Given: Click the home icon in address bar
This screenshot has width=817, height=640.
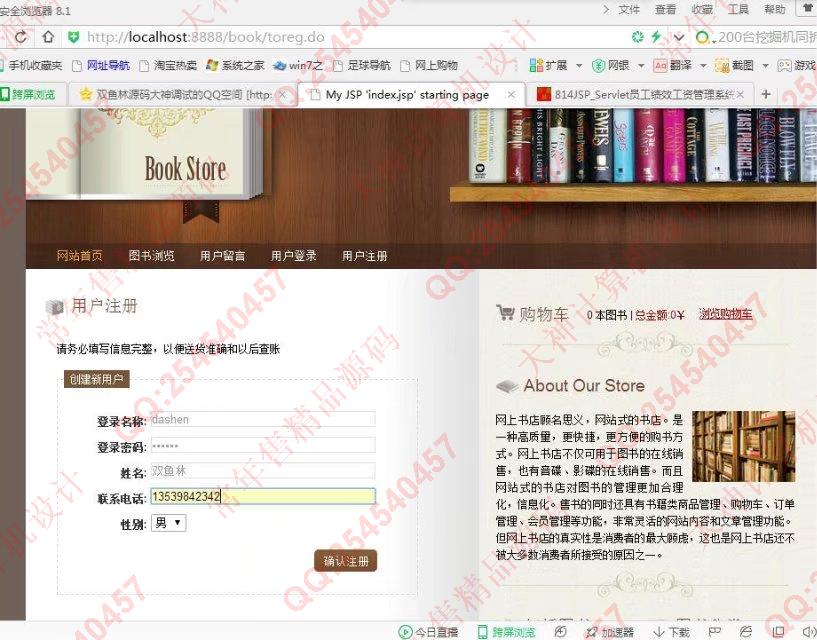Looking at the screenshot, I should (47, 37).
